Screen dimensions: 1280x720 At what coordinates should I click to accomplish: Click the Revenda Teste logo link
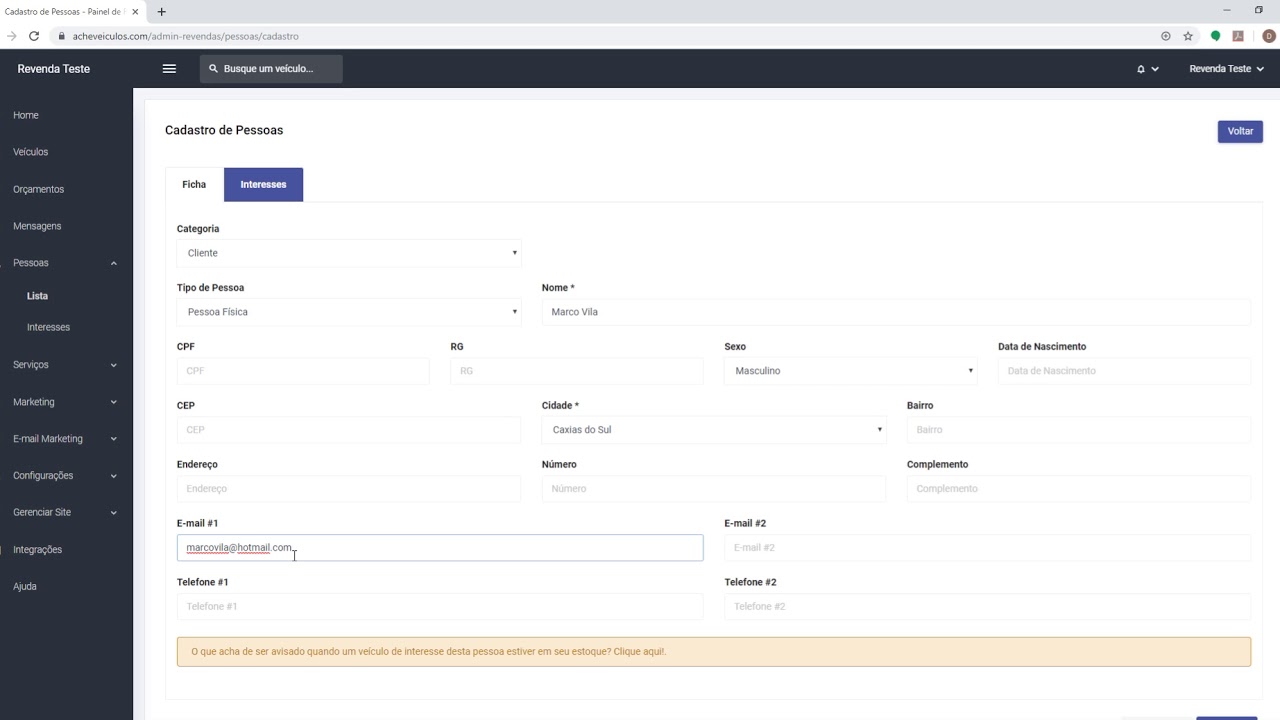[x=54, y=69]
